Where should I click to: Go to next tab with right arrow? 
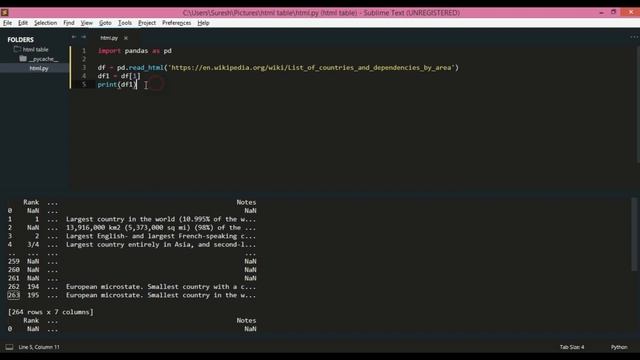[84, 37]
